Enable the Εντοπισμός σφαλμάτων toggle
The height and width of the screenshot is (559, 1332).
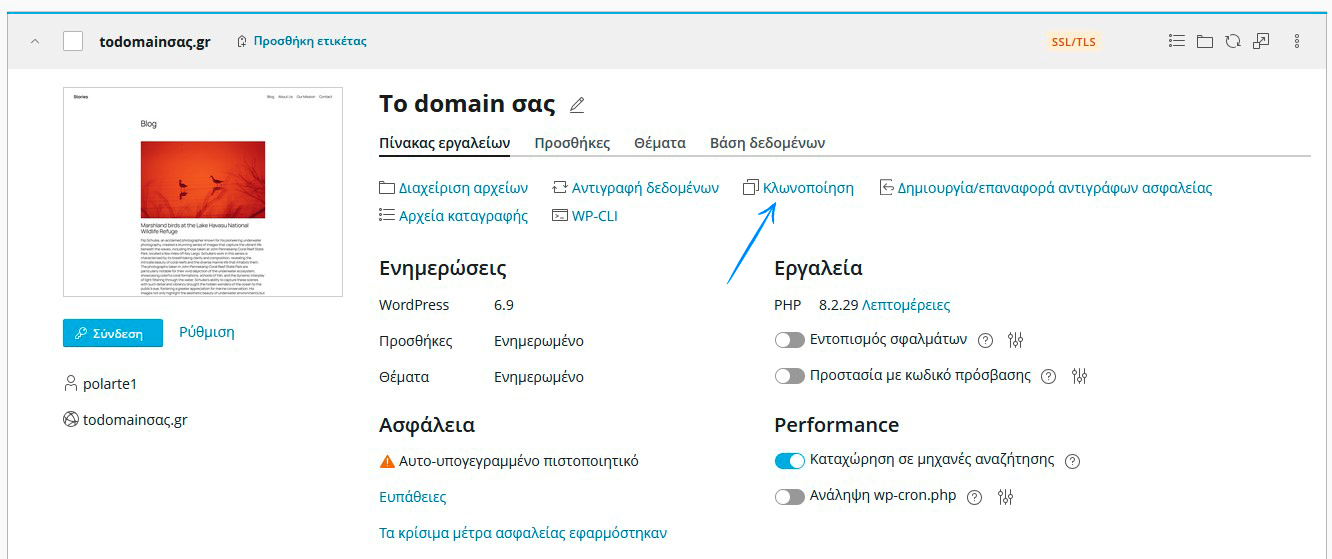tap(790, 340)
